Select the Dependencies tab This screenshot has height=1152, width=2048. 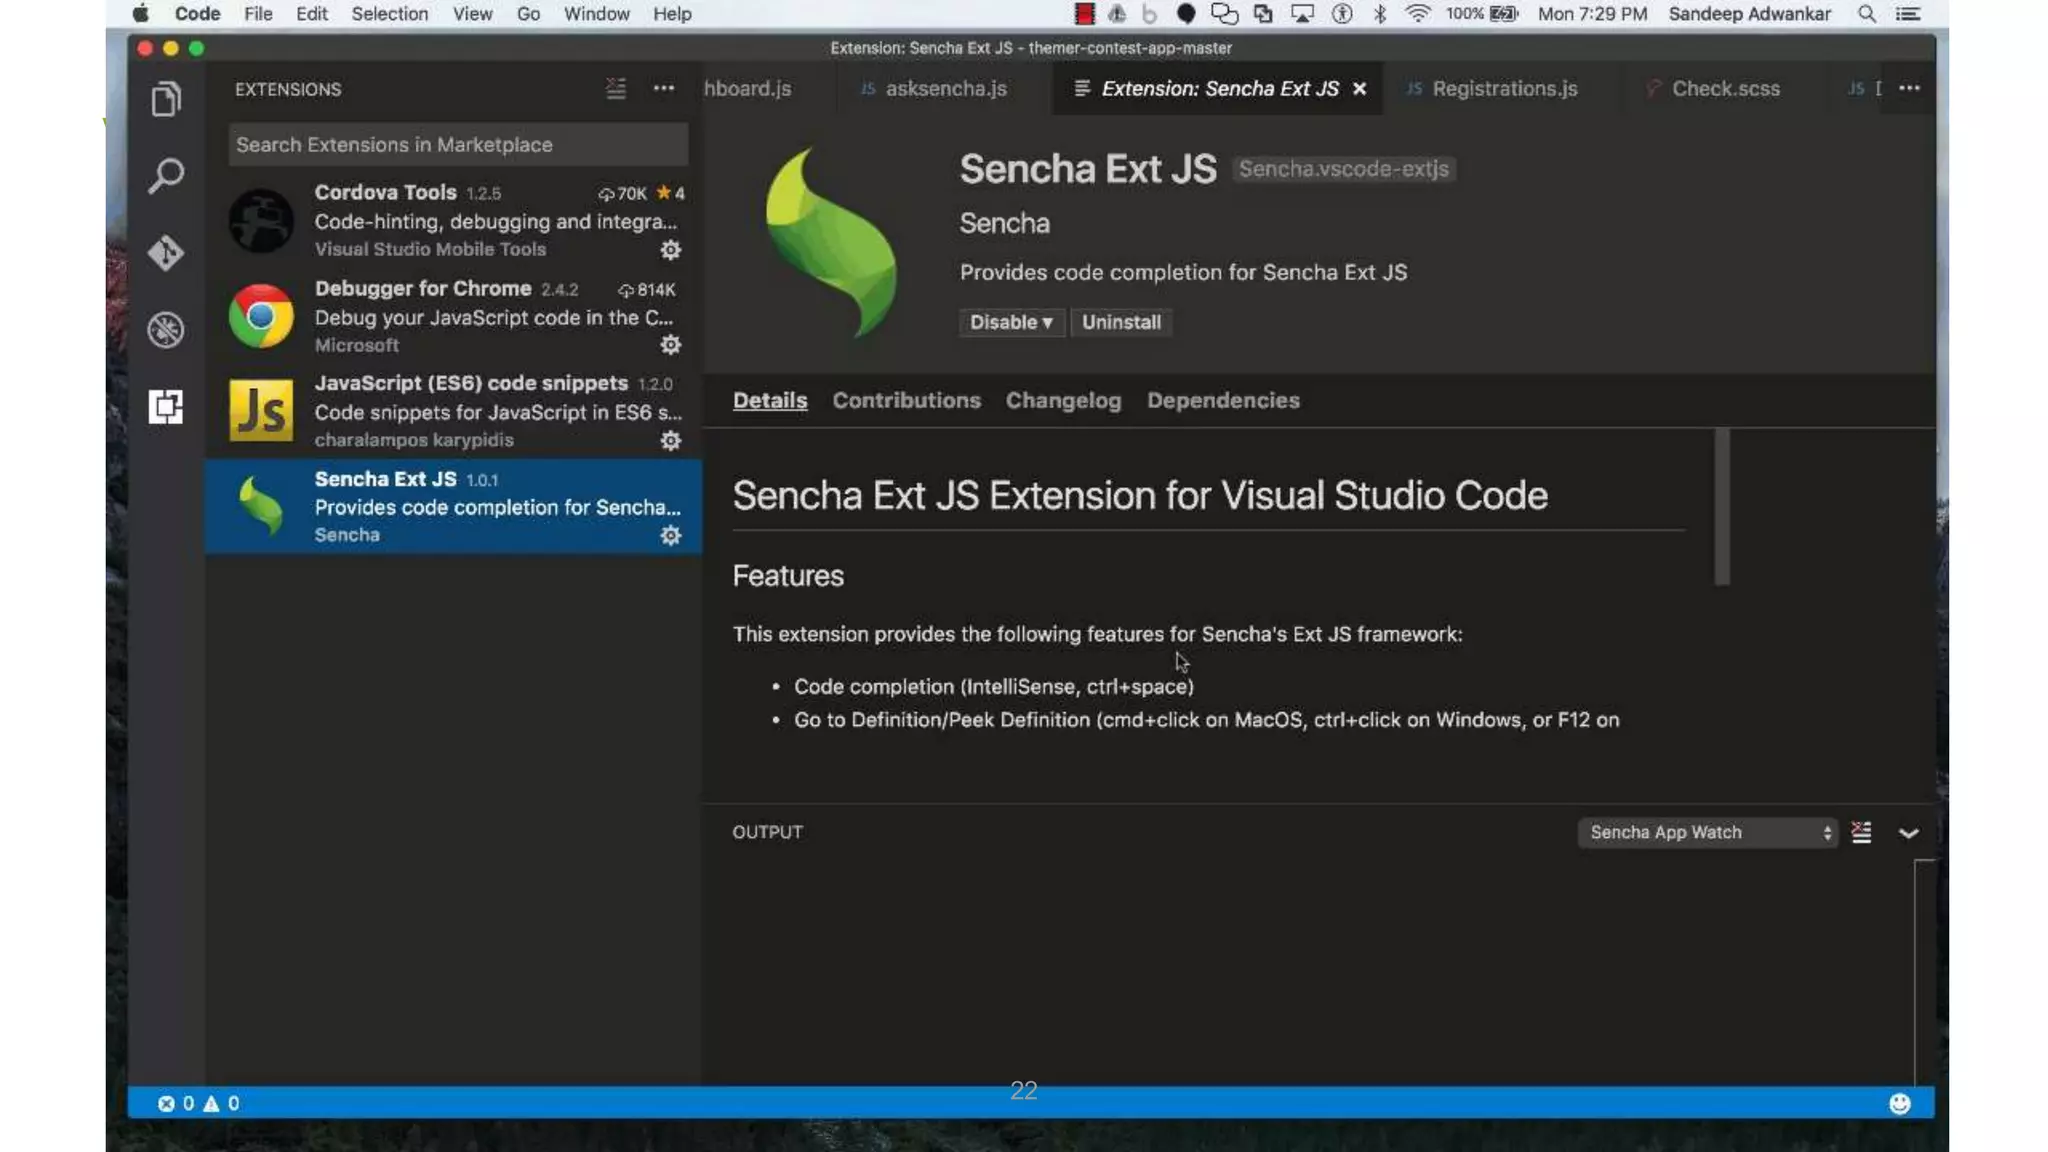(x=1223, y=400)
